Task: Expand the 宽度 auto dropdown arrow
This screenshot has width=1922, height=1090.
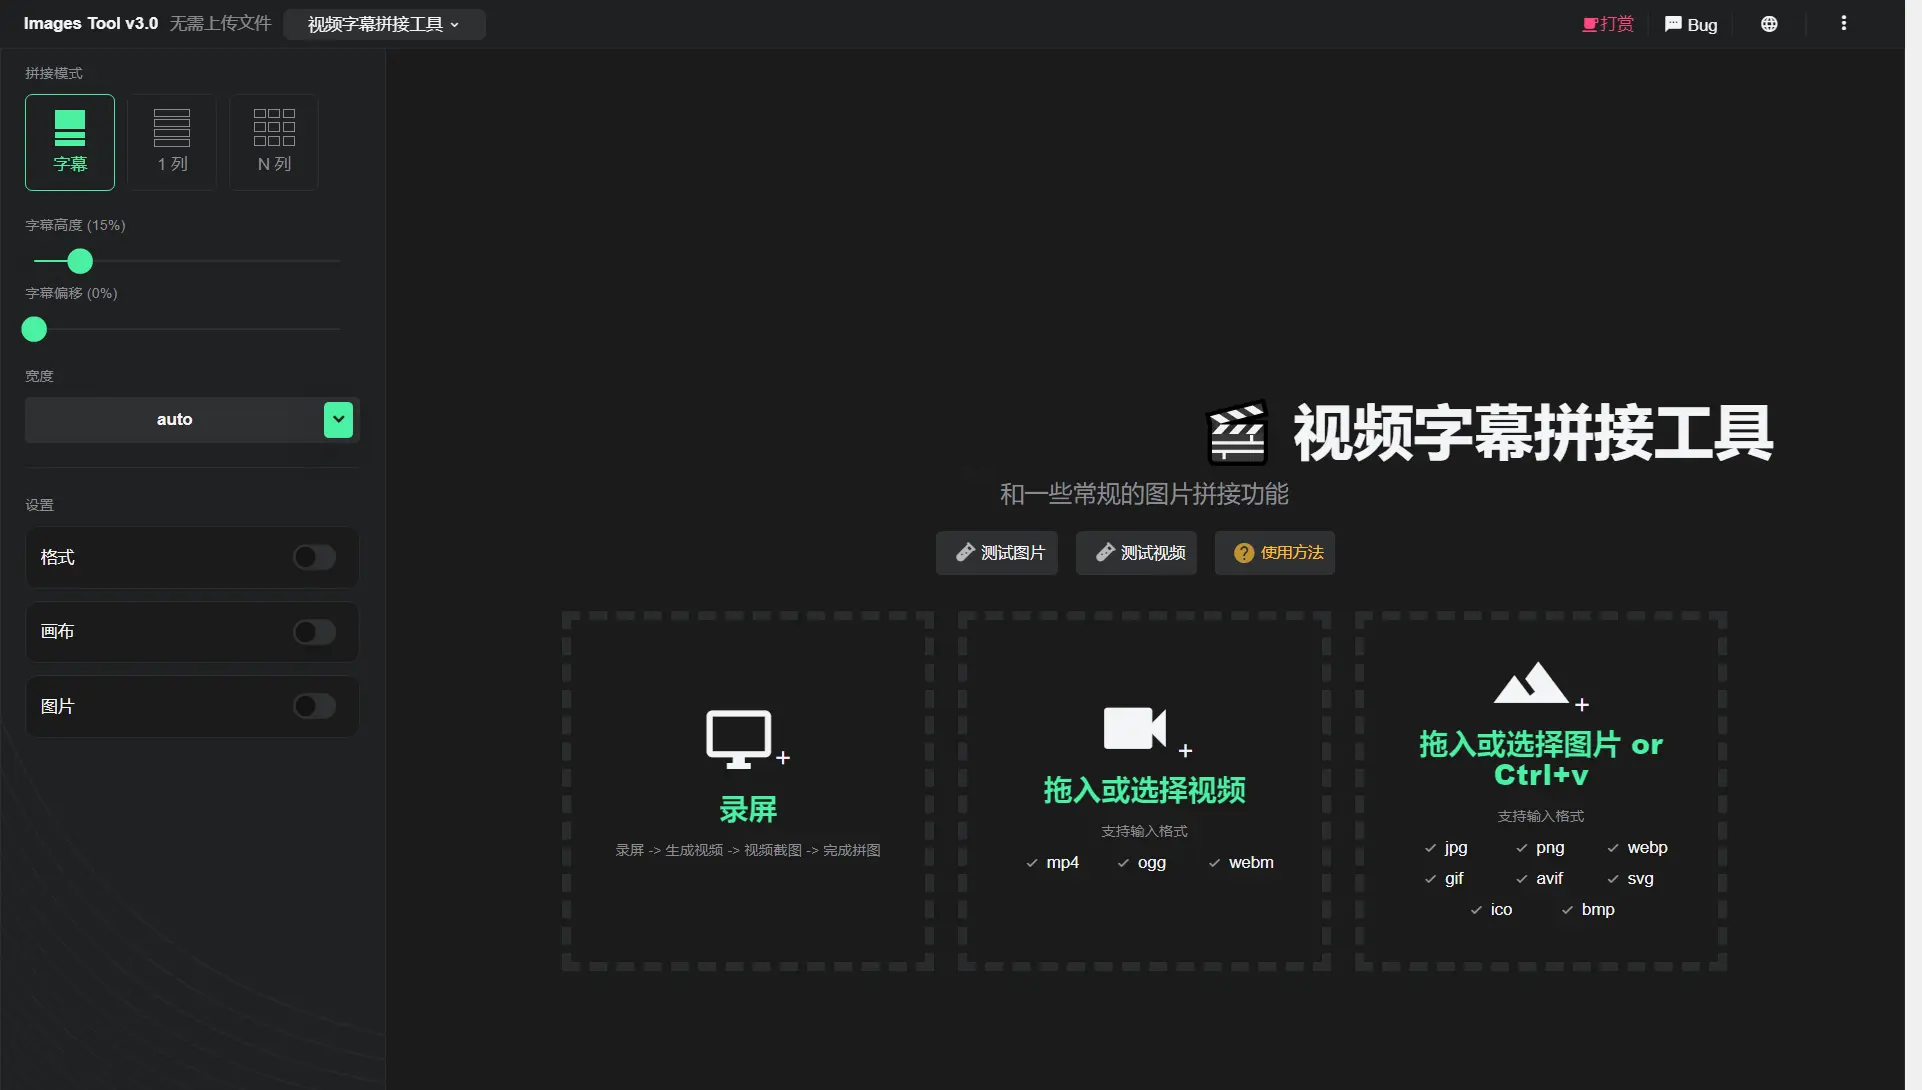Action: tap(338, 420)
